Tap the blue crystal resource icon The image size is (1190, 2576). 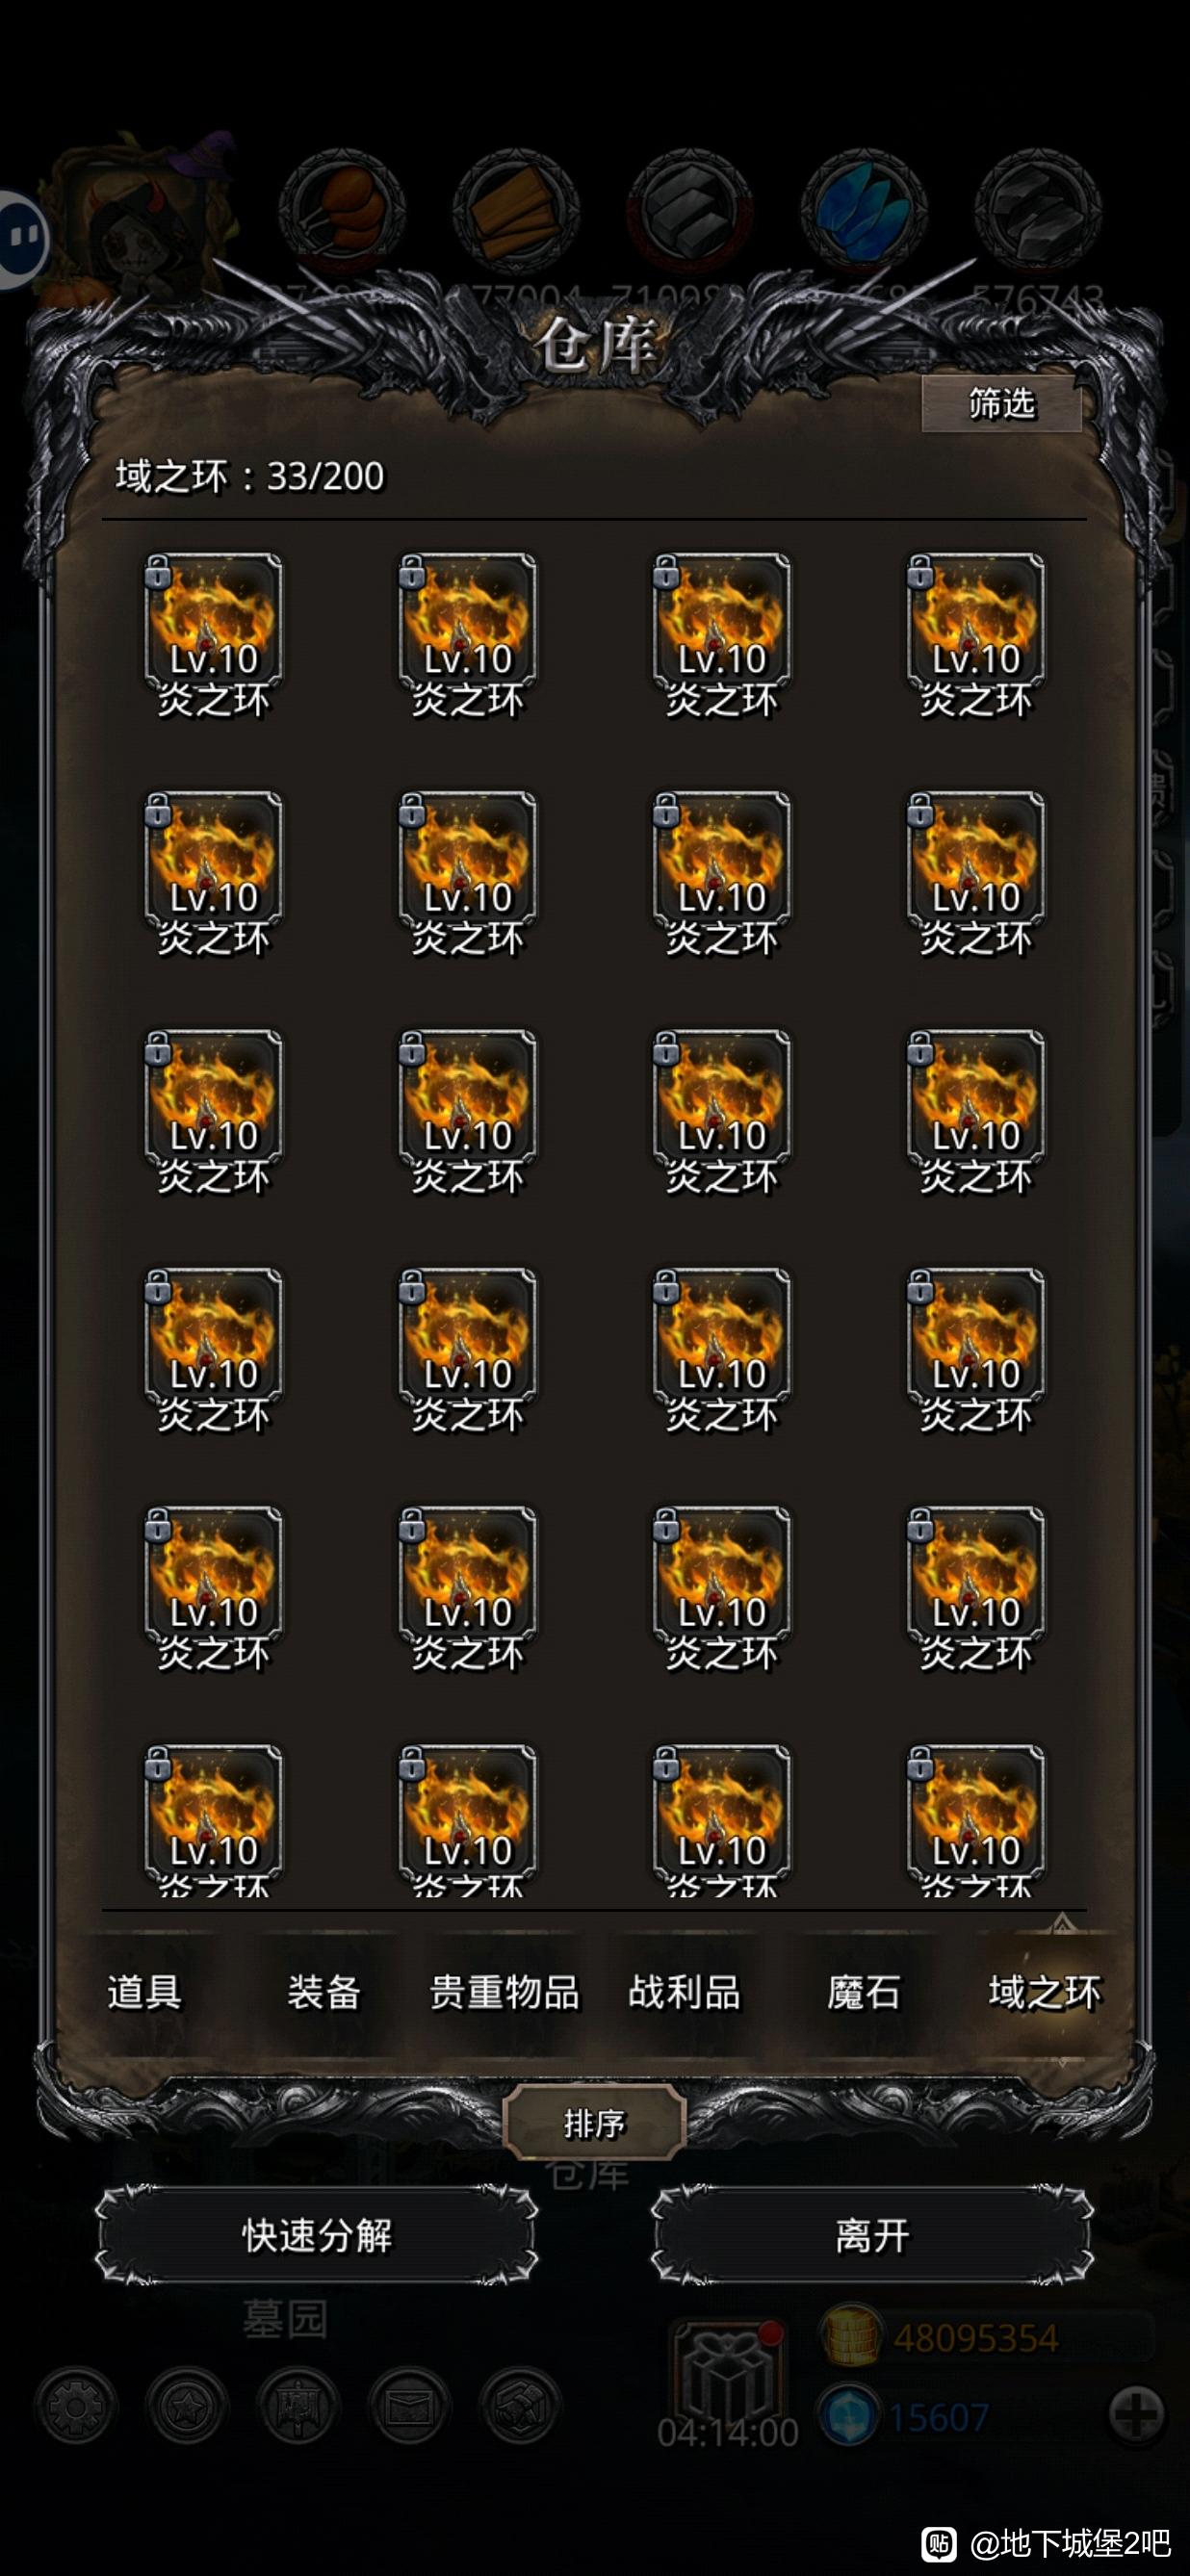point(863,212)
